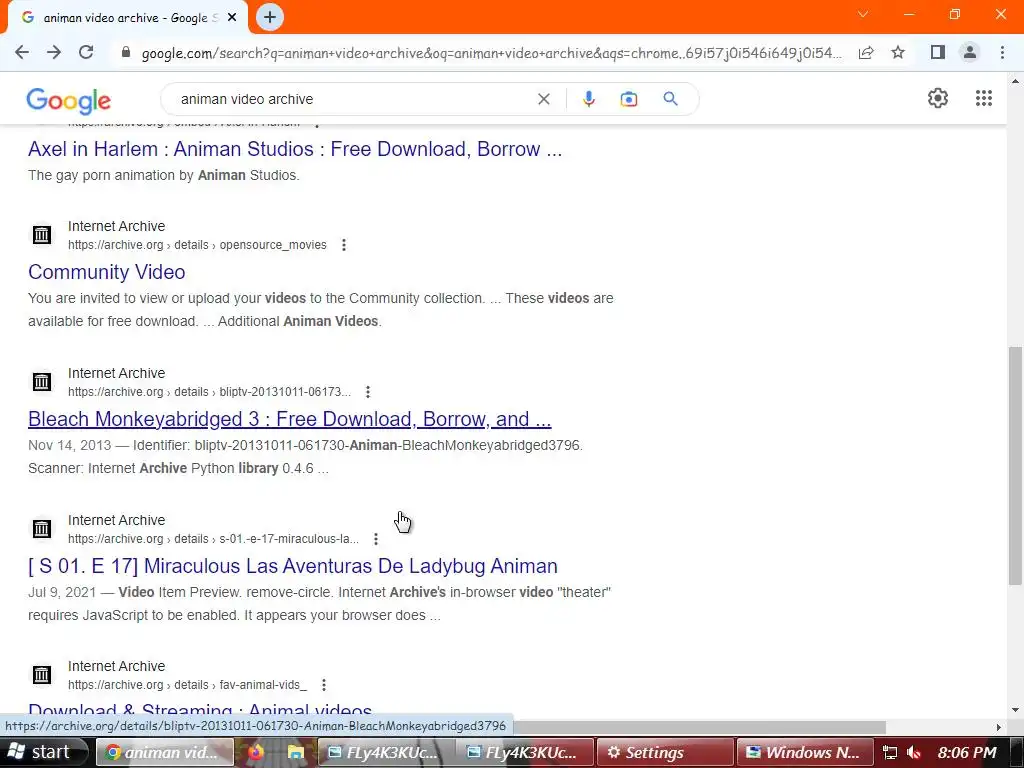Go to the Google home logo
The width and height of the screenshot is (1024, 768).
point(69,101)
